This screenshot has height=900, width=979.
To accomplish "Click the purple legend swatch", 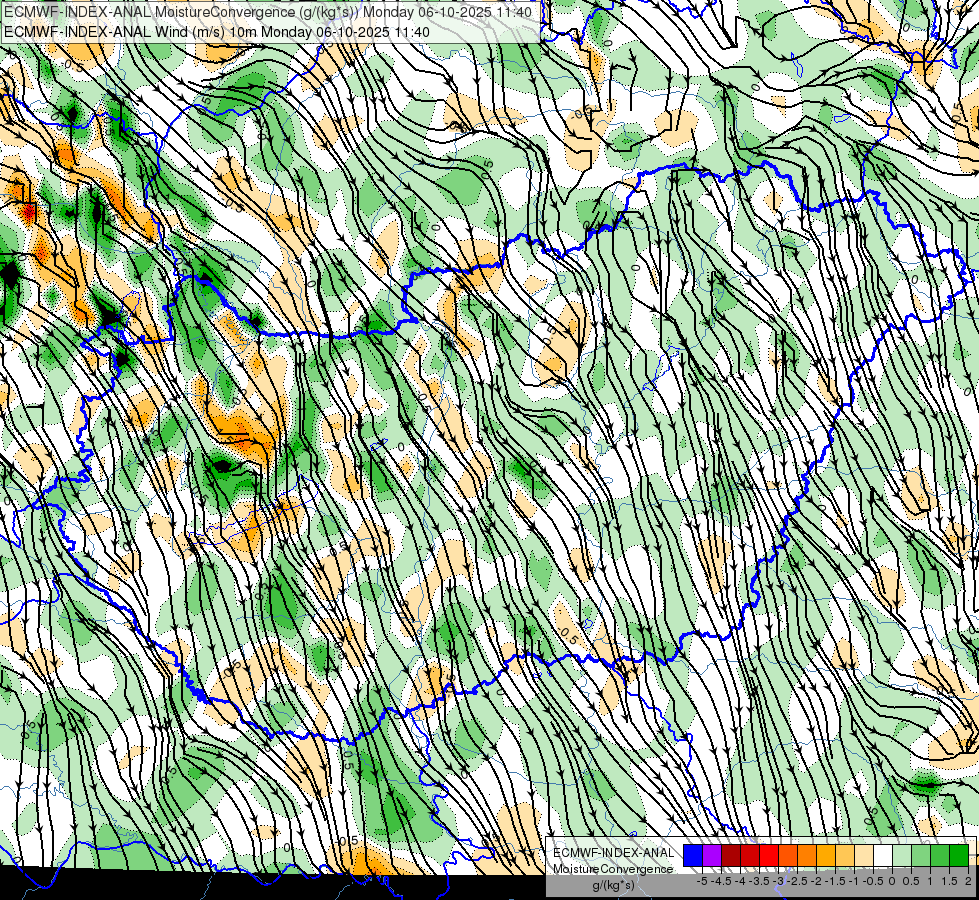I will point(712,856).
